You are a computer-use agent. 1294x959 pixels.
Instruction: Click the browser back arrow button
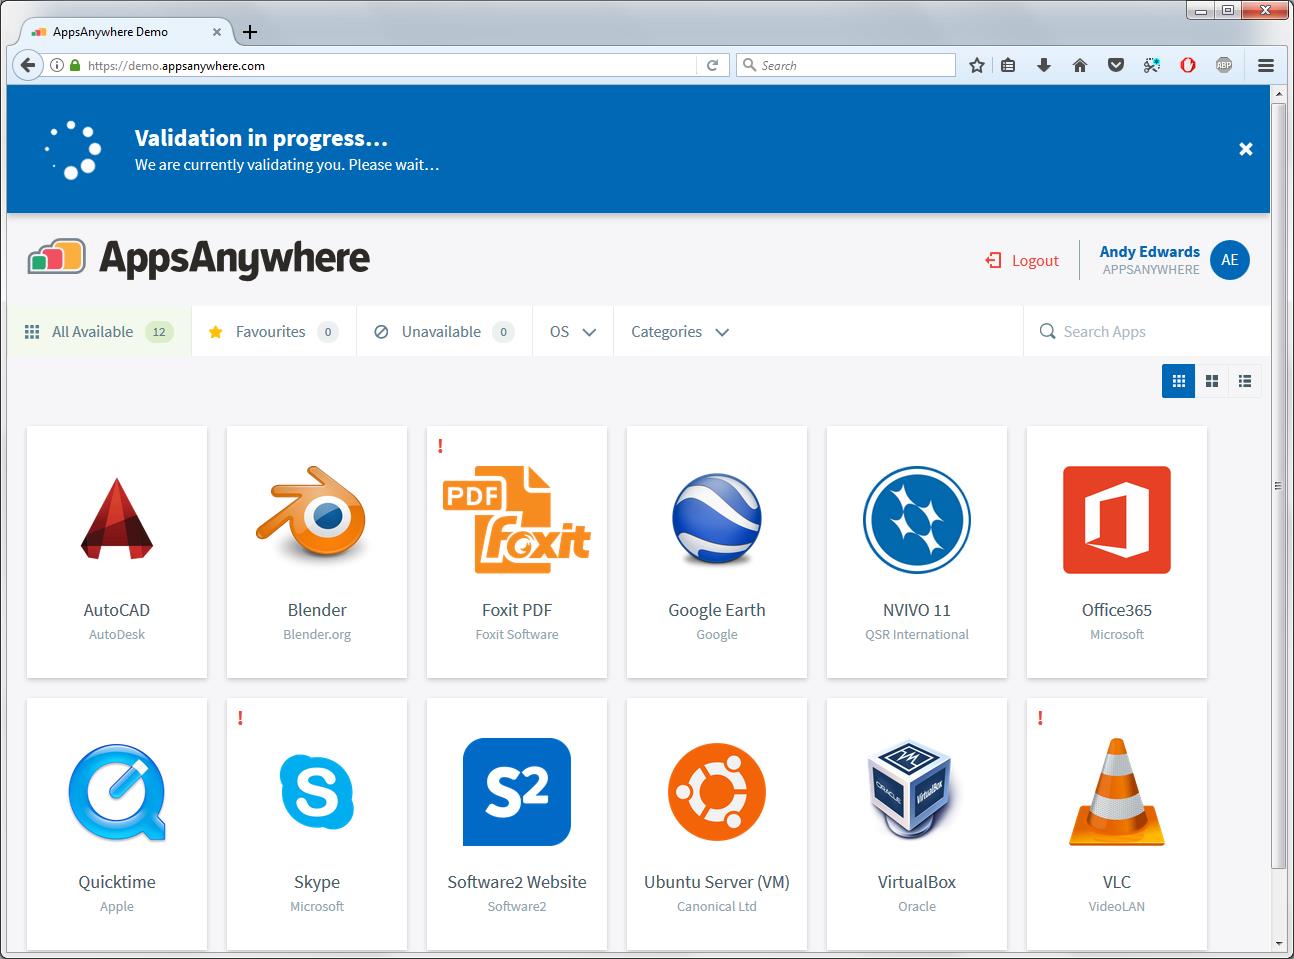pos(28,65)
